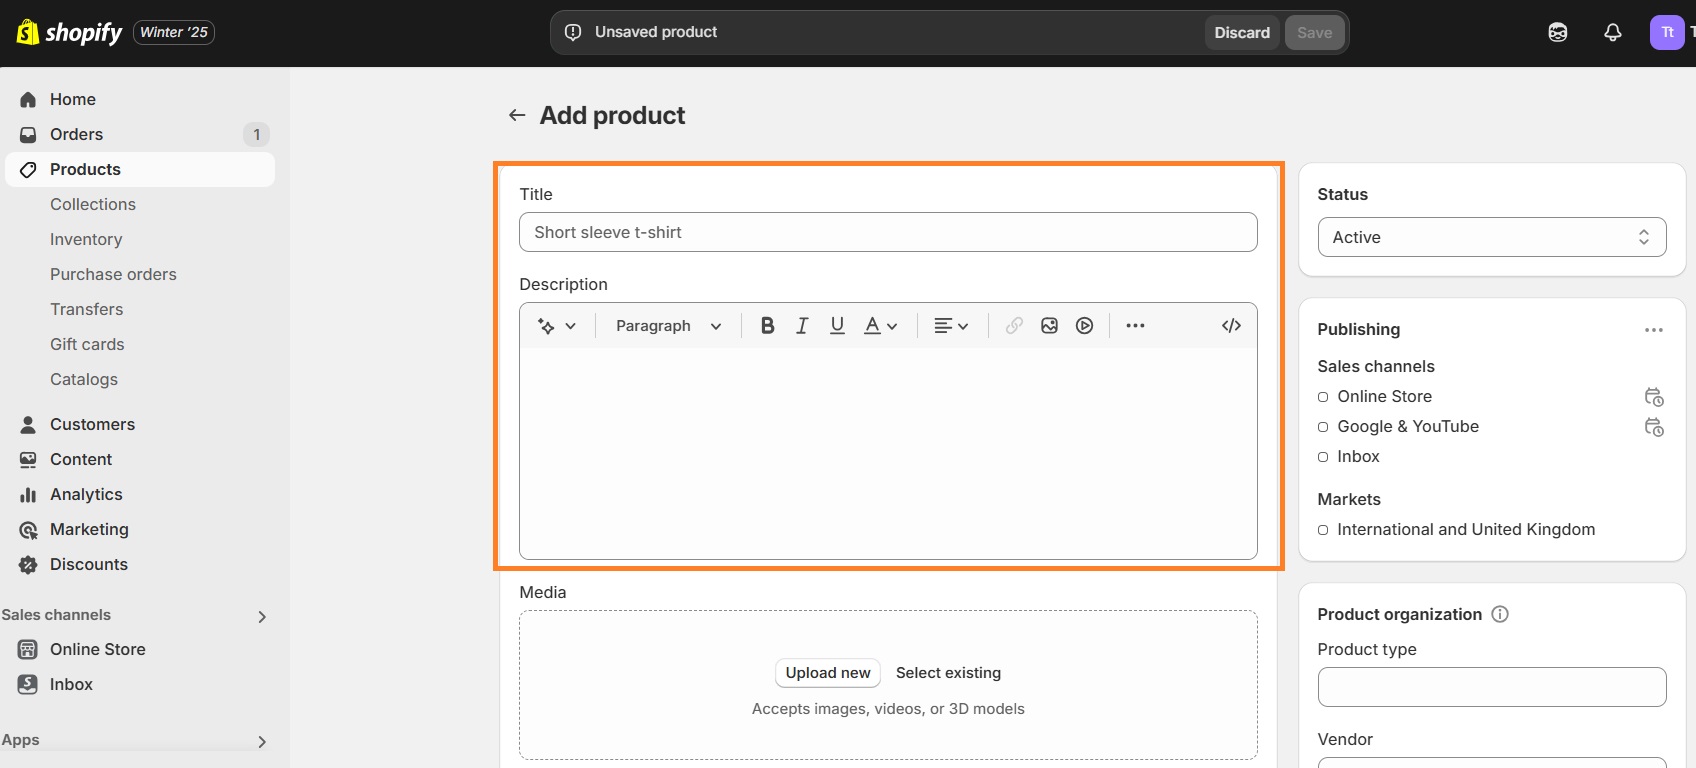The image size is (1696, 768).
Task: Open the text alignment options
Action: (x=951, y=326)
